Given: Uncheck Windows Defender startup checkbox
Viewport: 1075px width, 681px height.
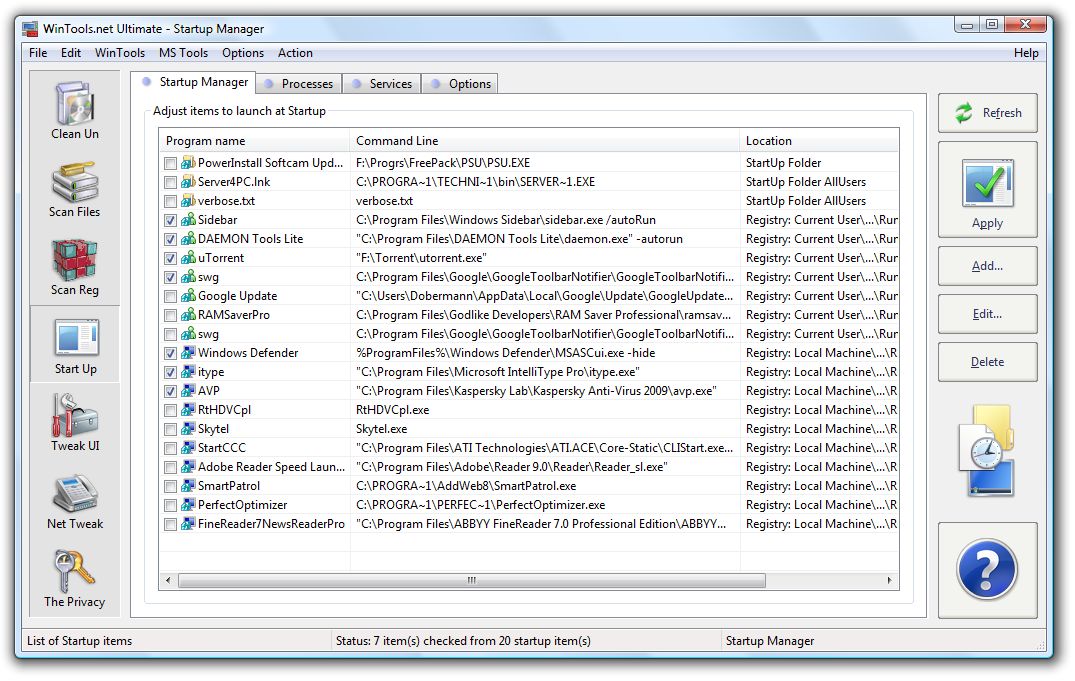Looking at the screenshot, I should (171, 353).
